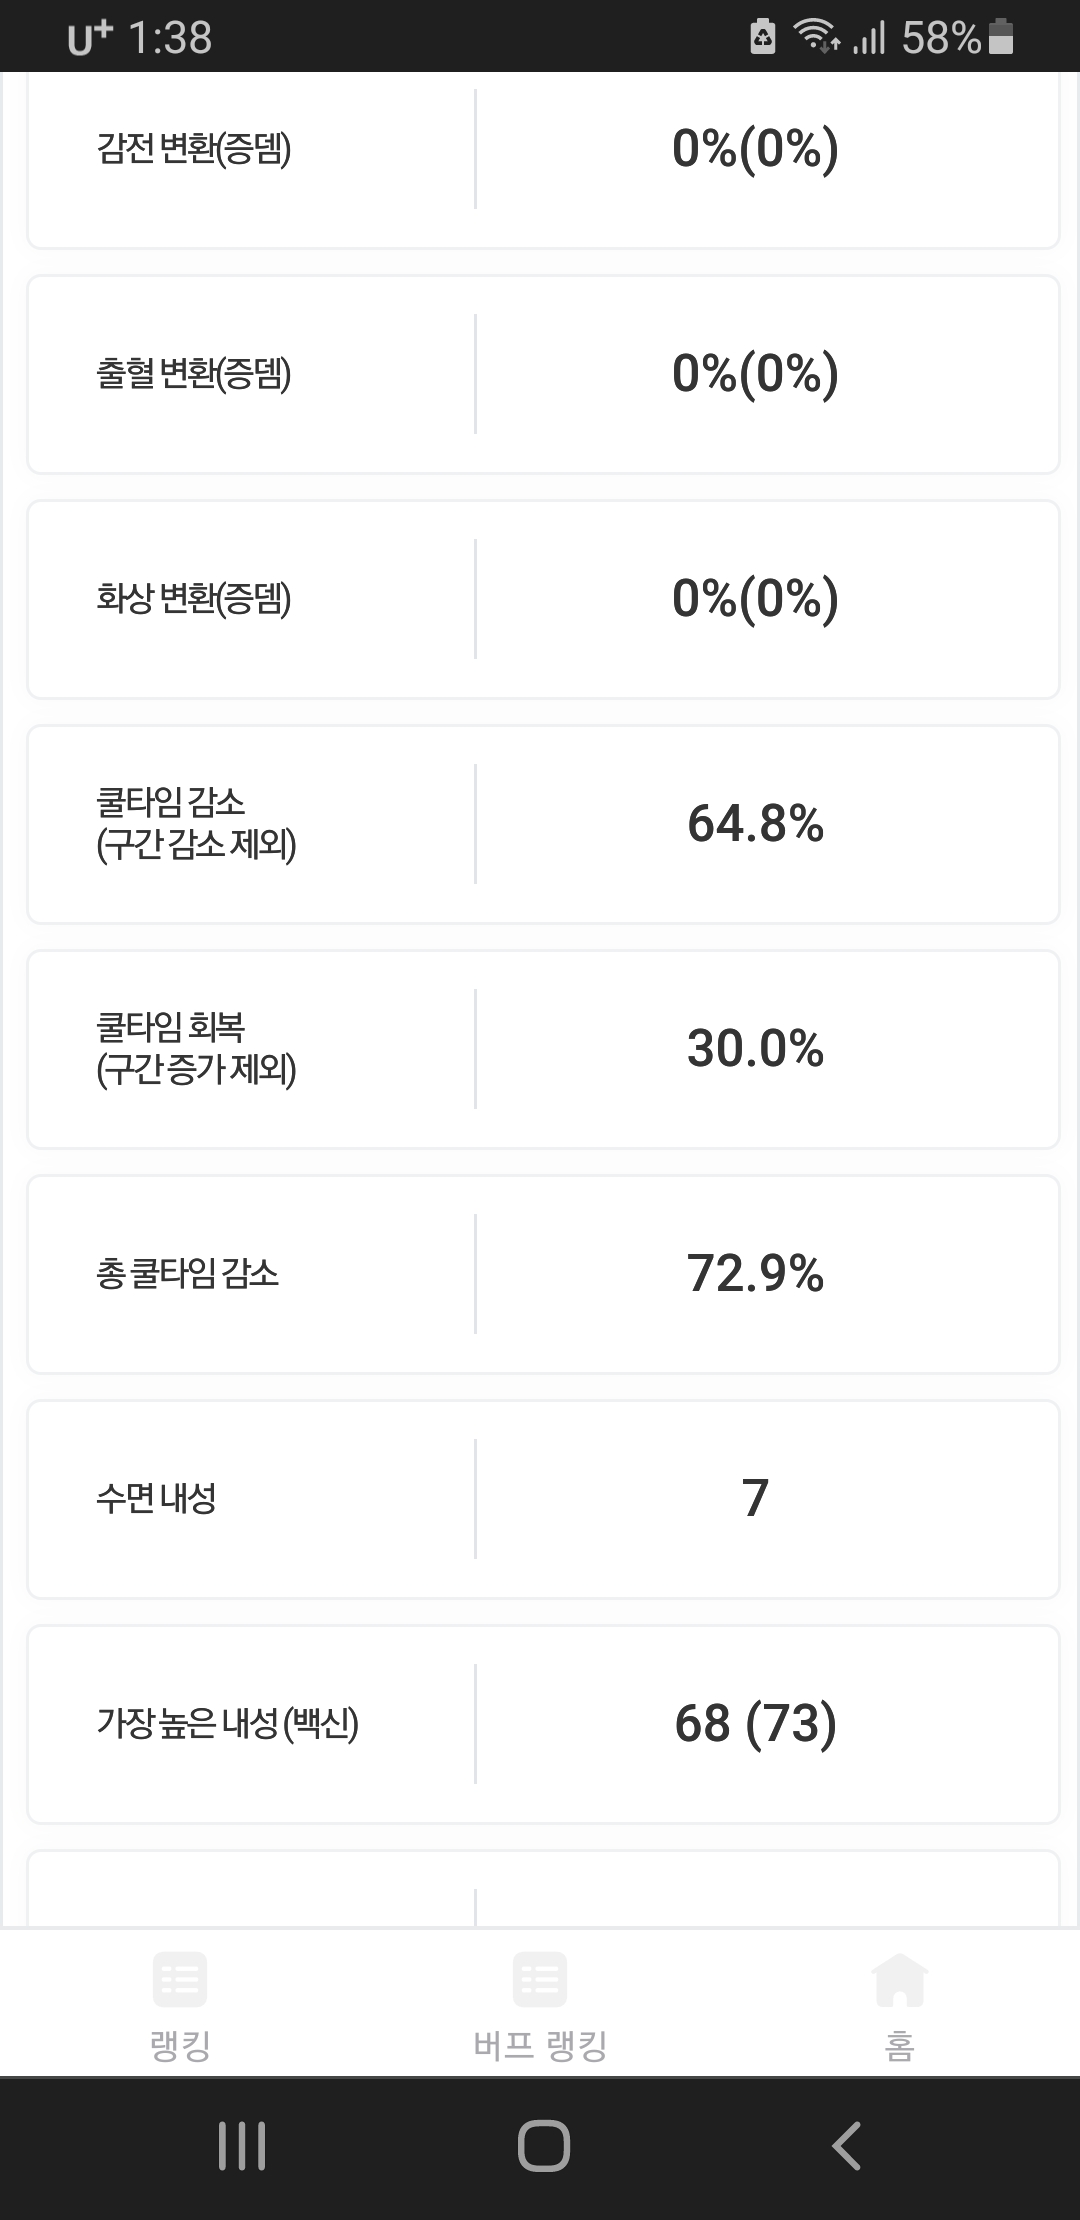The height and width of the screenshot is (2220, 1080).
Task: Tap the 홈 house icon
Action: click(x=899, y=1979)
